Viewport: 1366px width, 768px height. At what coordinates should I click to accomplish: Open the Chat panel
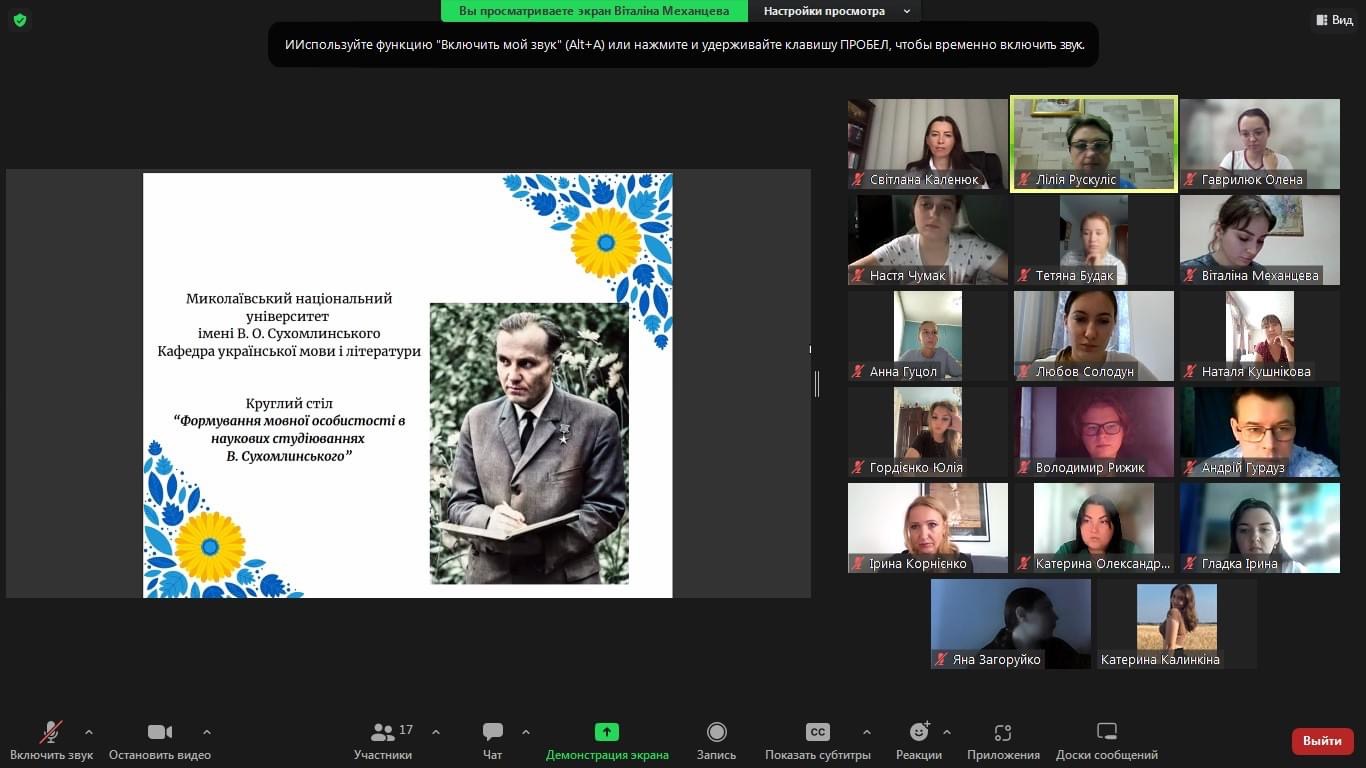pos(492,733)
